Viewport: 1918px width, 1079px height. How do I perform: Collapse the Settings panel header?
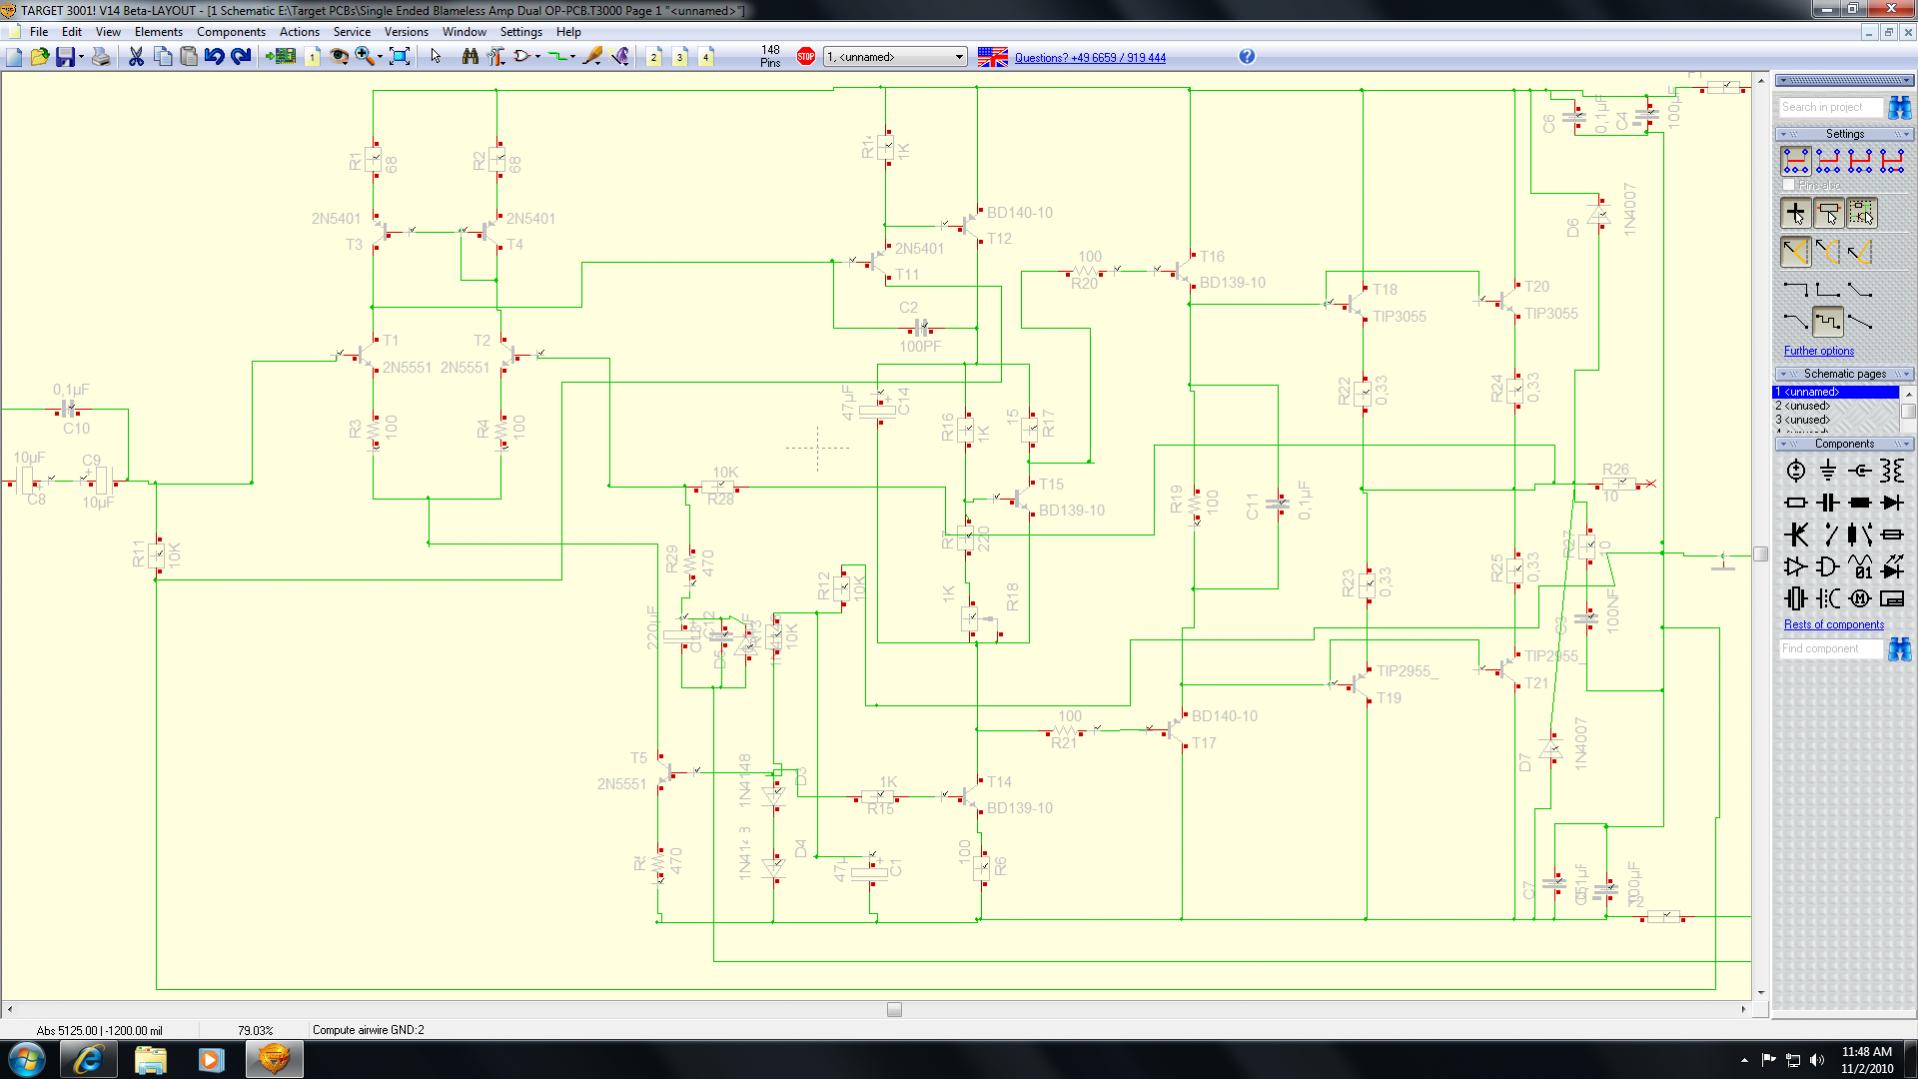1844,134
